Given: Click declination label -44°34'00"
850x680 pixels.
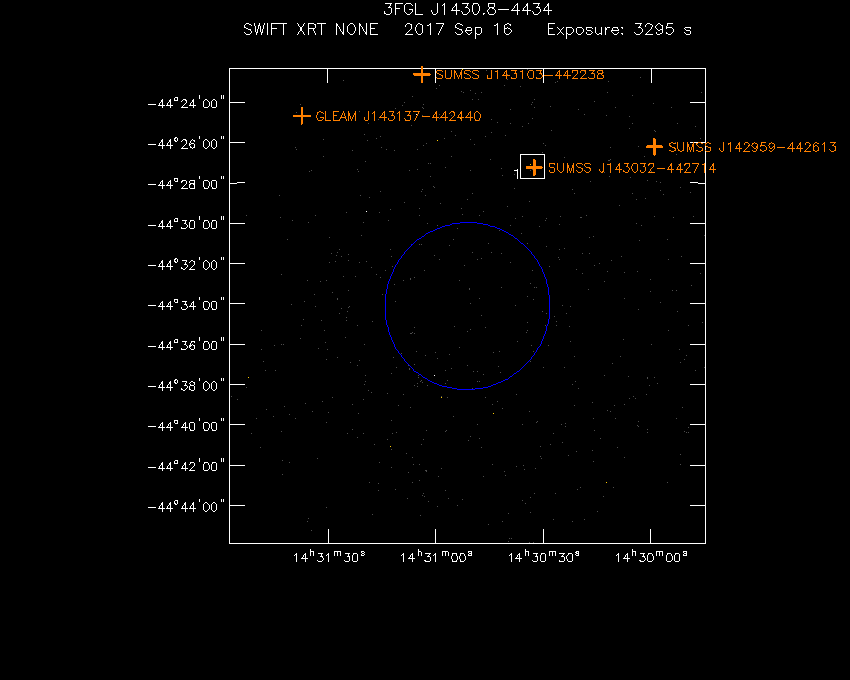Looking at the screenshot, I should click(186, 305).
